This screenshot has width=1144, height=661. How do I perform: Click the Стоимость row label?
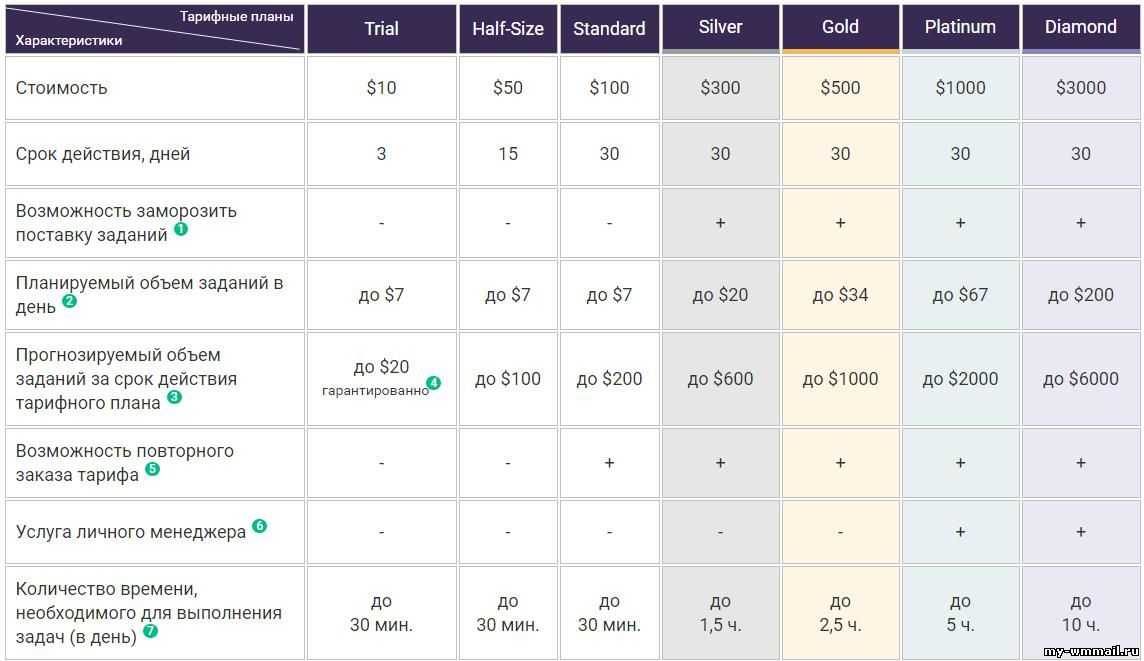coord(61,88)
